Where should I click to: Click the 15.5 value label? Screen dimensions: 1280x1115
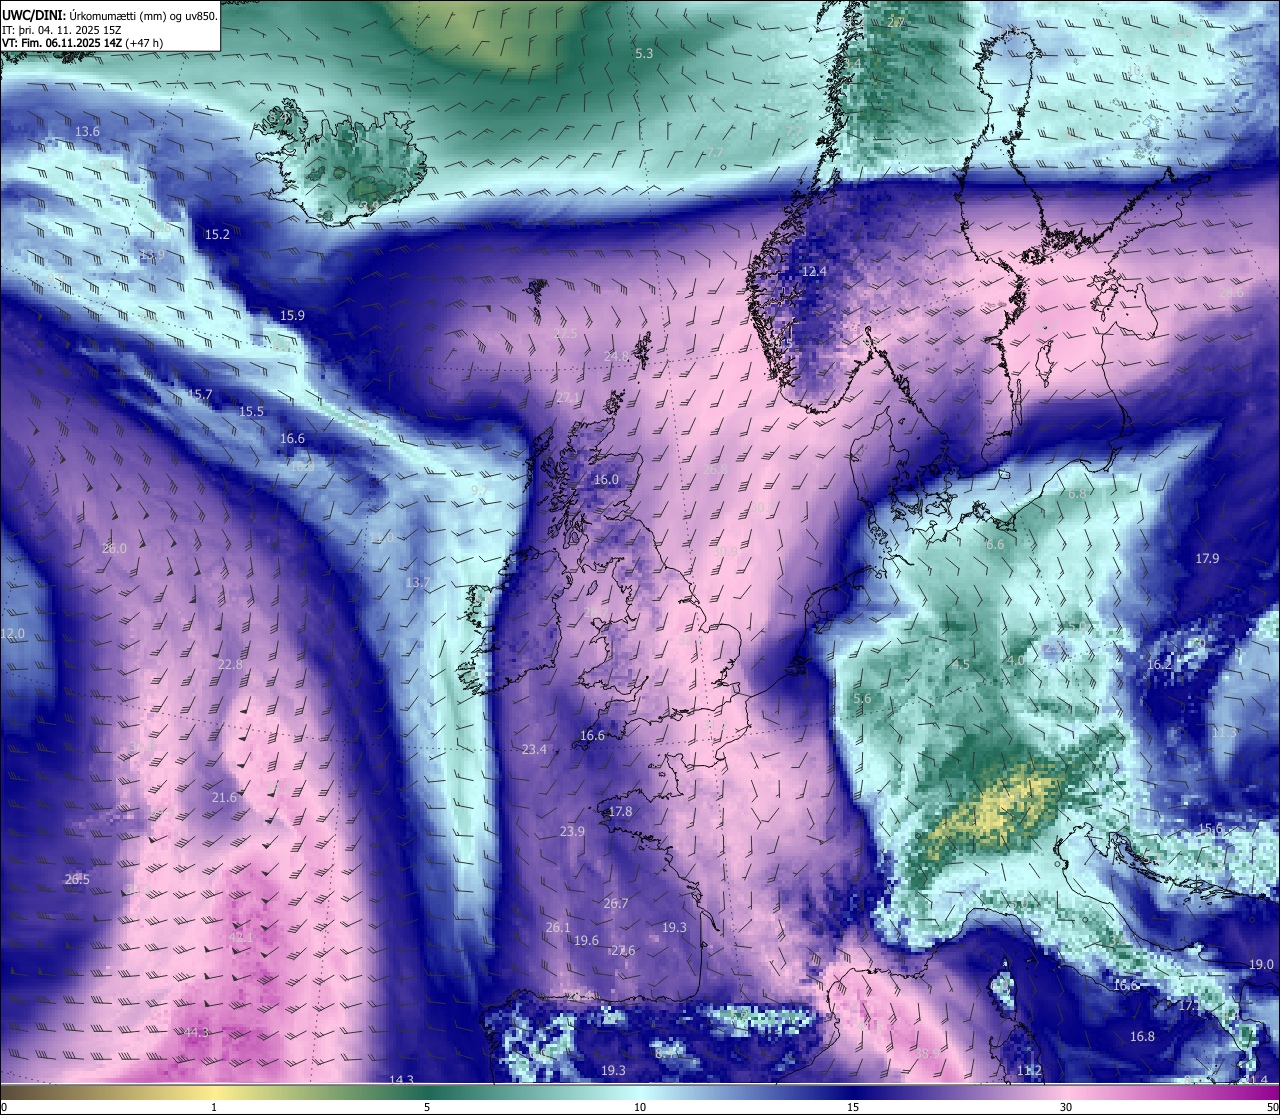tap(251, 412)
